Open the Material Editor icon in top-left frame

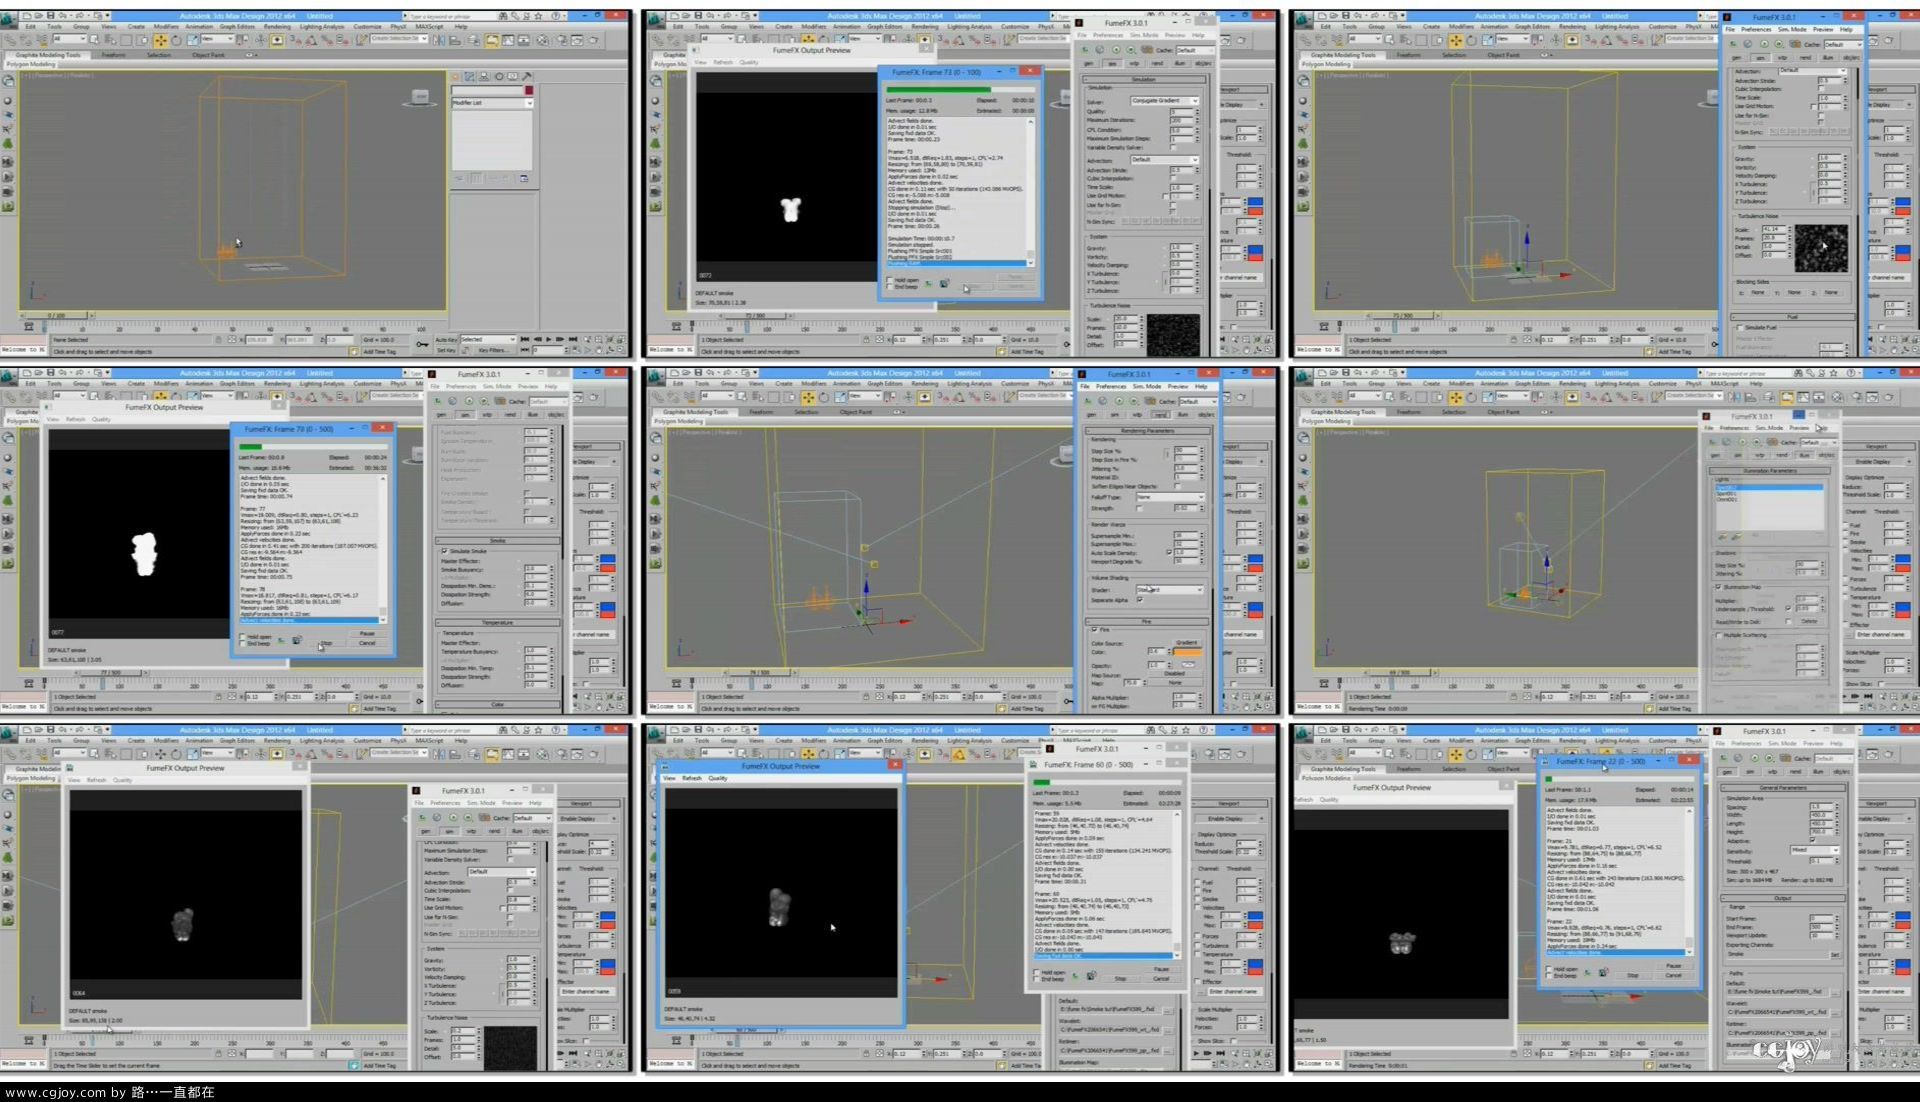click(543, 40)
